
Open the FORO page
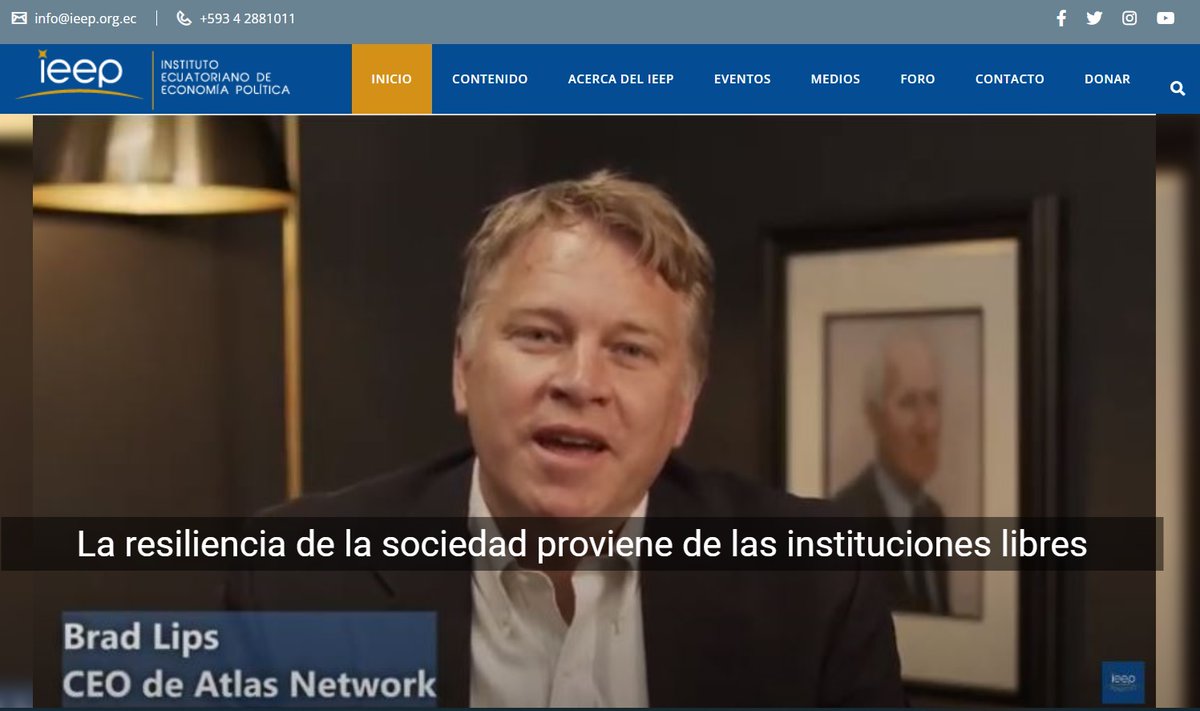917,79
